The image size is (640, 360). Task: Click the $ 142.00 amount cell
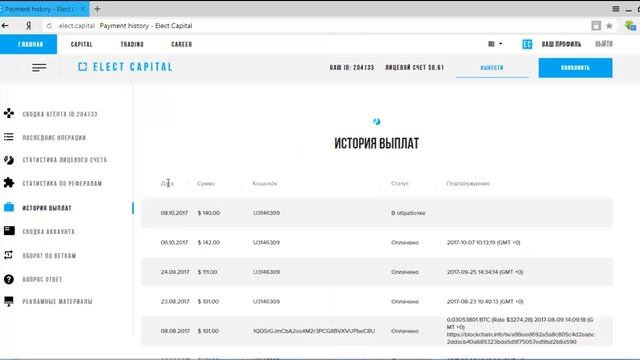tap(209, 242)
